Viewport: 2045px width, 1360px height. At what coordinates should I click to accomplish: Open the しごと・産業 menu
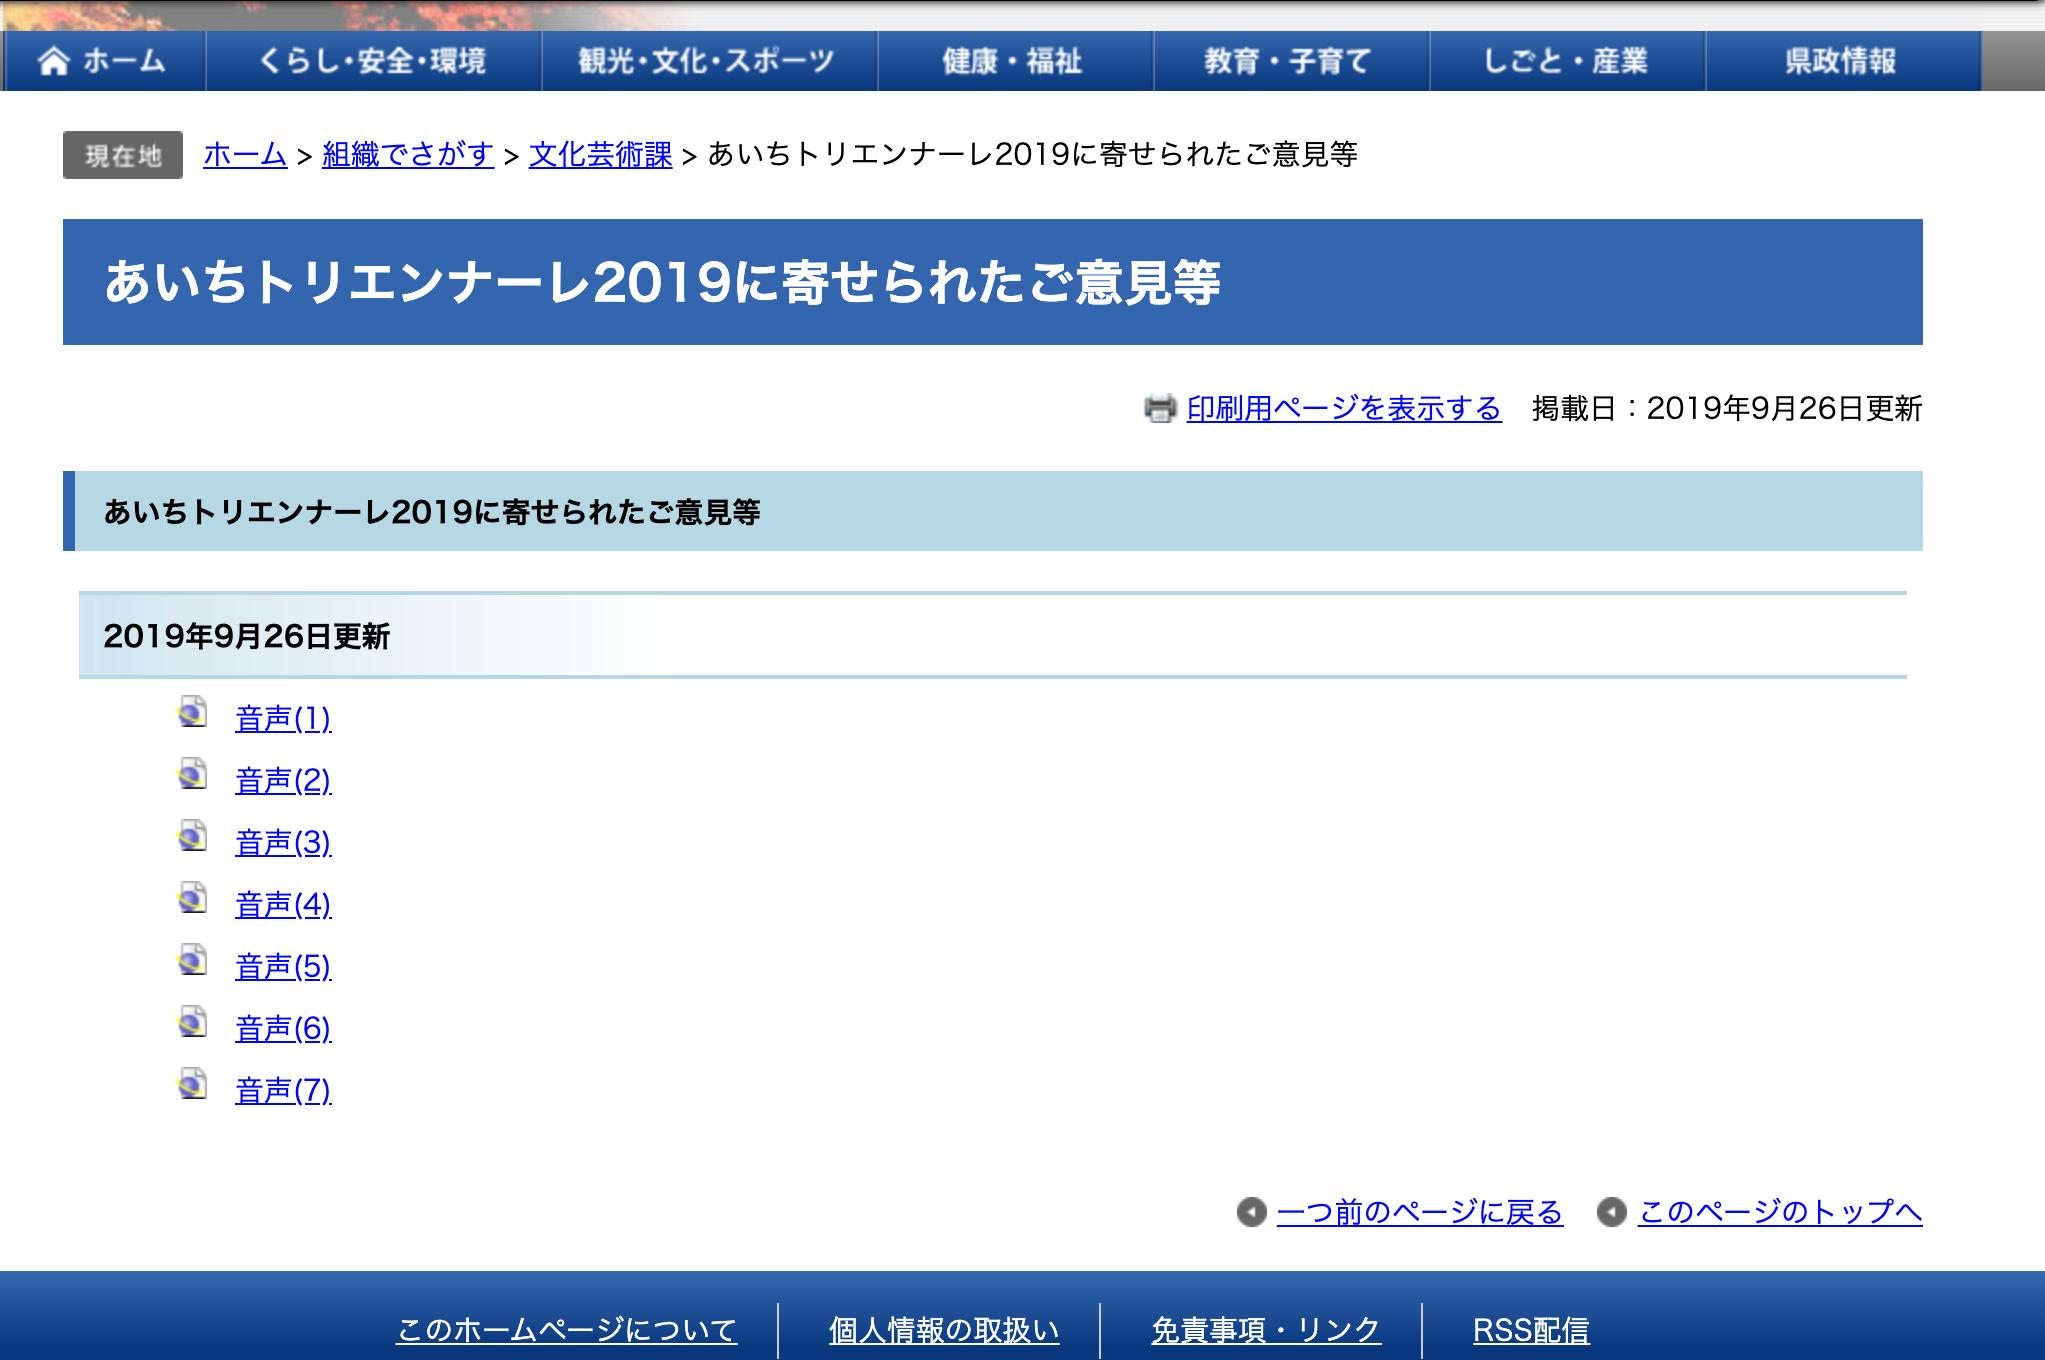point(1567,61)
